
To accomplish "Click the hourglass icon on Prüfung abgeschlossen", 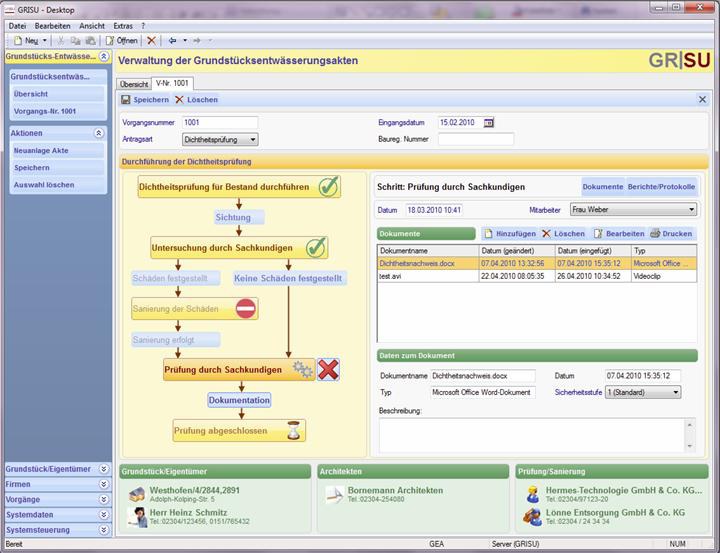I will click(294, 431).
